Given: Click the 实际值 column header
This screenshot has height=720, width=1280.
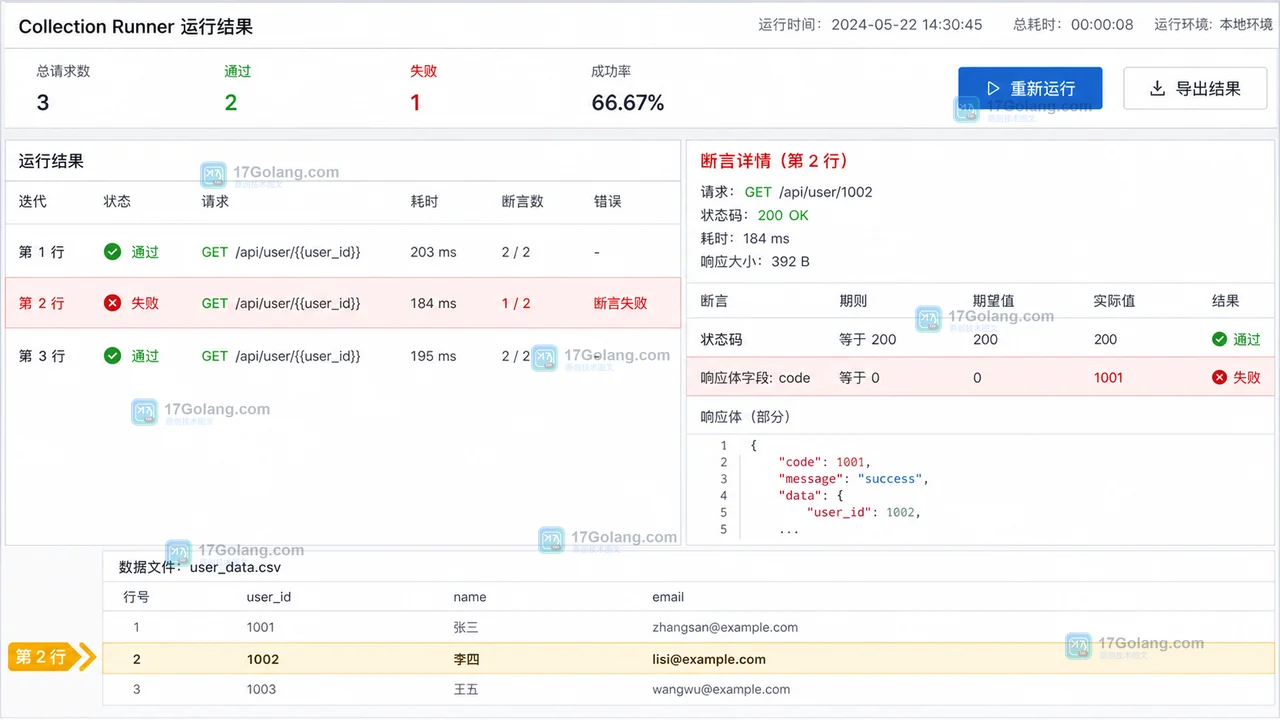Looking at the screenshot, I should (1115, 300).
